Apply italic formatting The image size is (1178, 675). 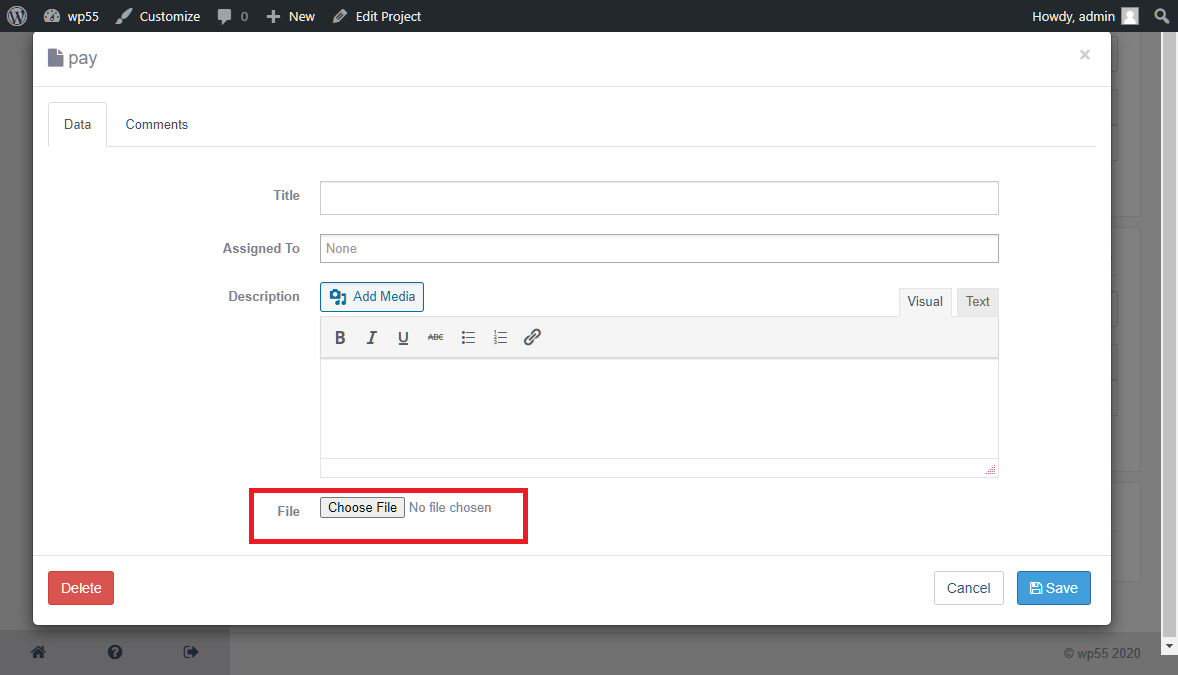point(371,337)
